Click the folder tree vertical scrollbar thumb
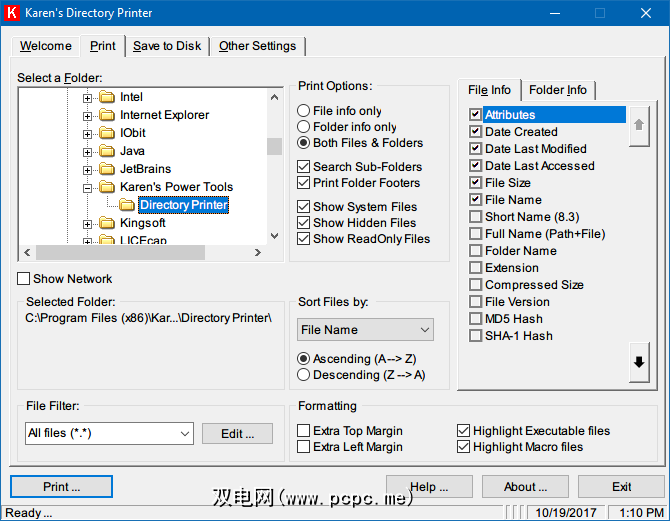 tap(274, 147)
